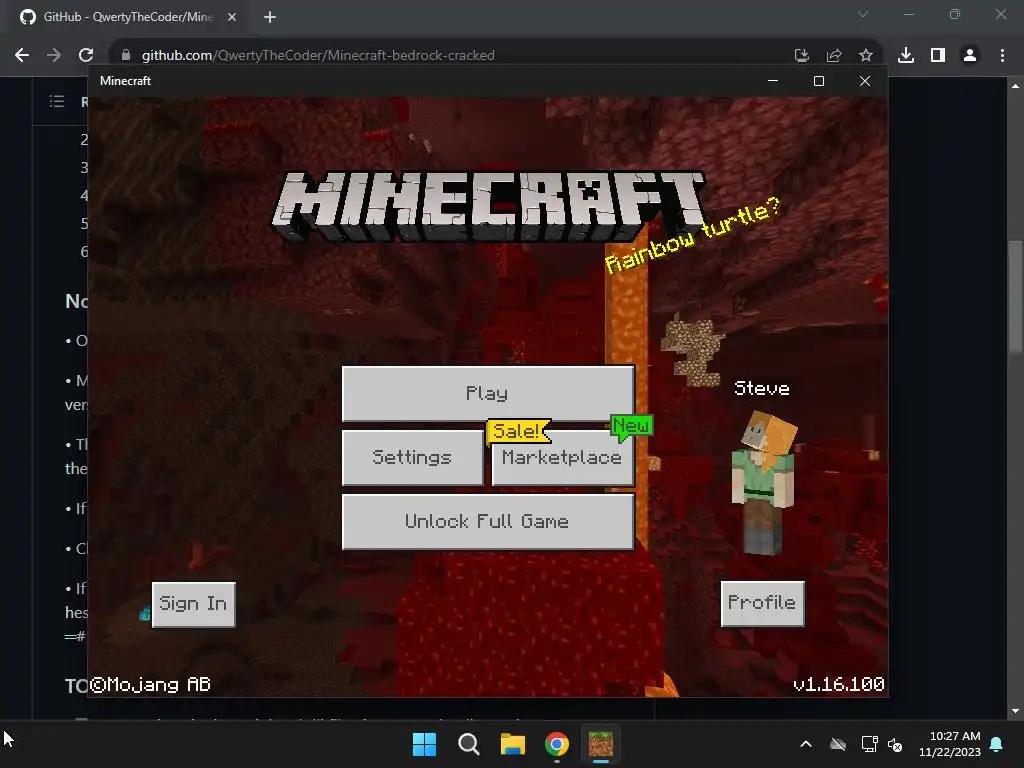Click the Chrome address bar URL
The width and height of the screenshot is (1024, 768).
coord(318,55)
